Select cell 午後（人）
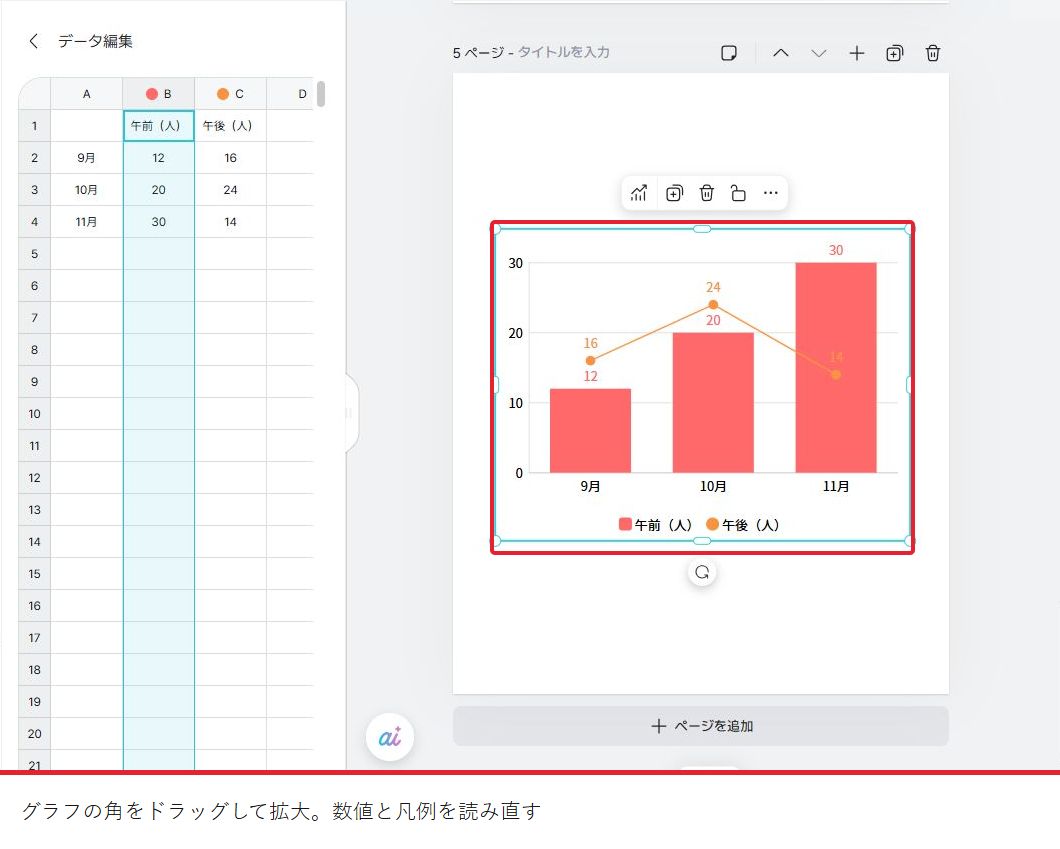 [x=231, y=126]
